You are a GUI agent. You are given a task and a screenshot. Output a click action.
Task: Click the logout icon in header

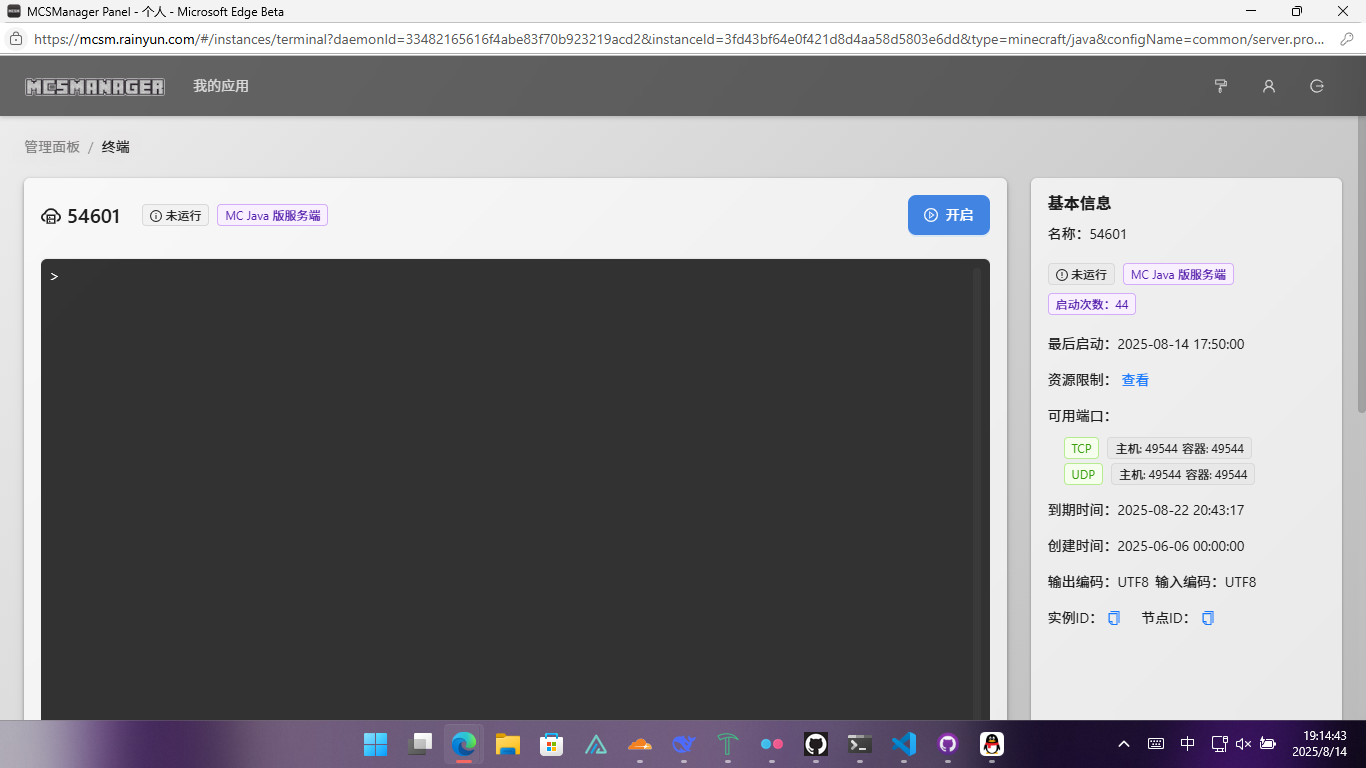pos(1317,86)
